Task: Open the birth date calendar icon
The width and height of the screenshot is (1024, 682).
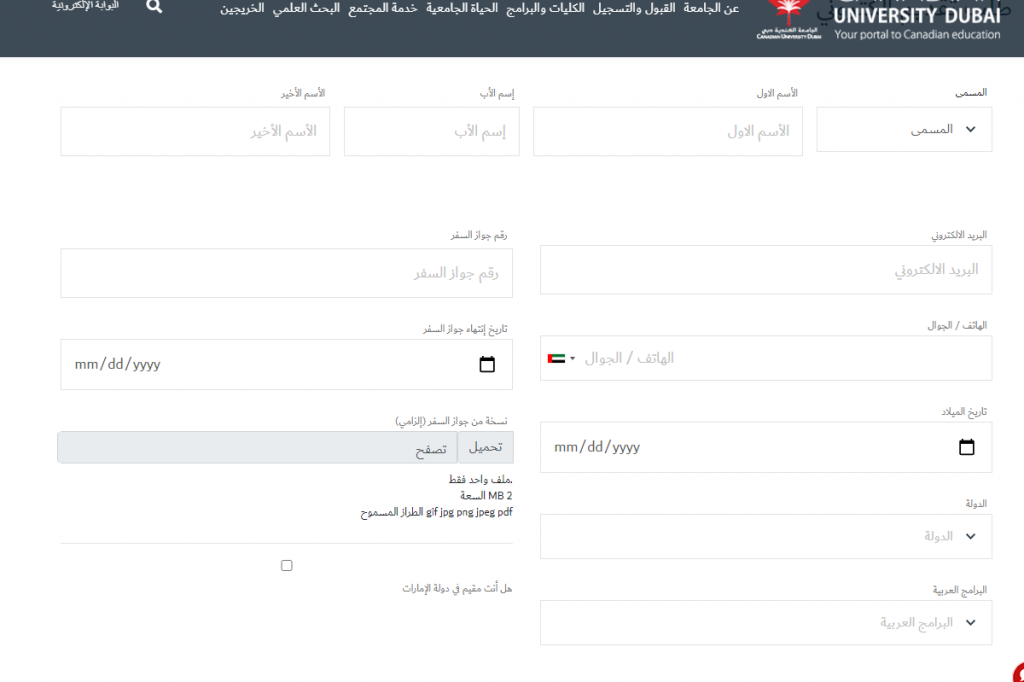Action: click(966, 447)
